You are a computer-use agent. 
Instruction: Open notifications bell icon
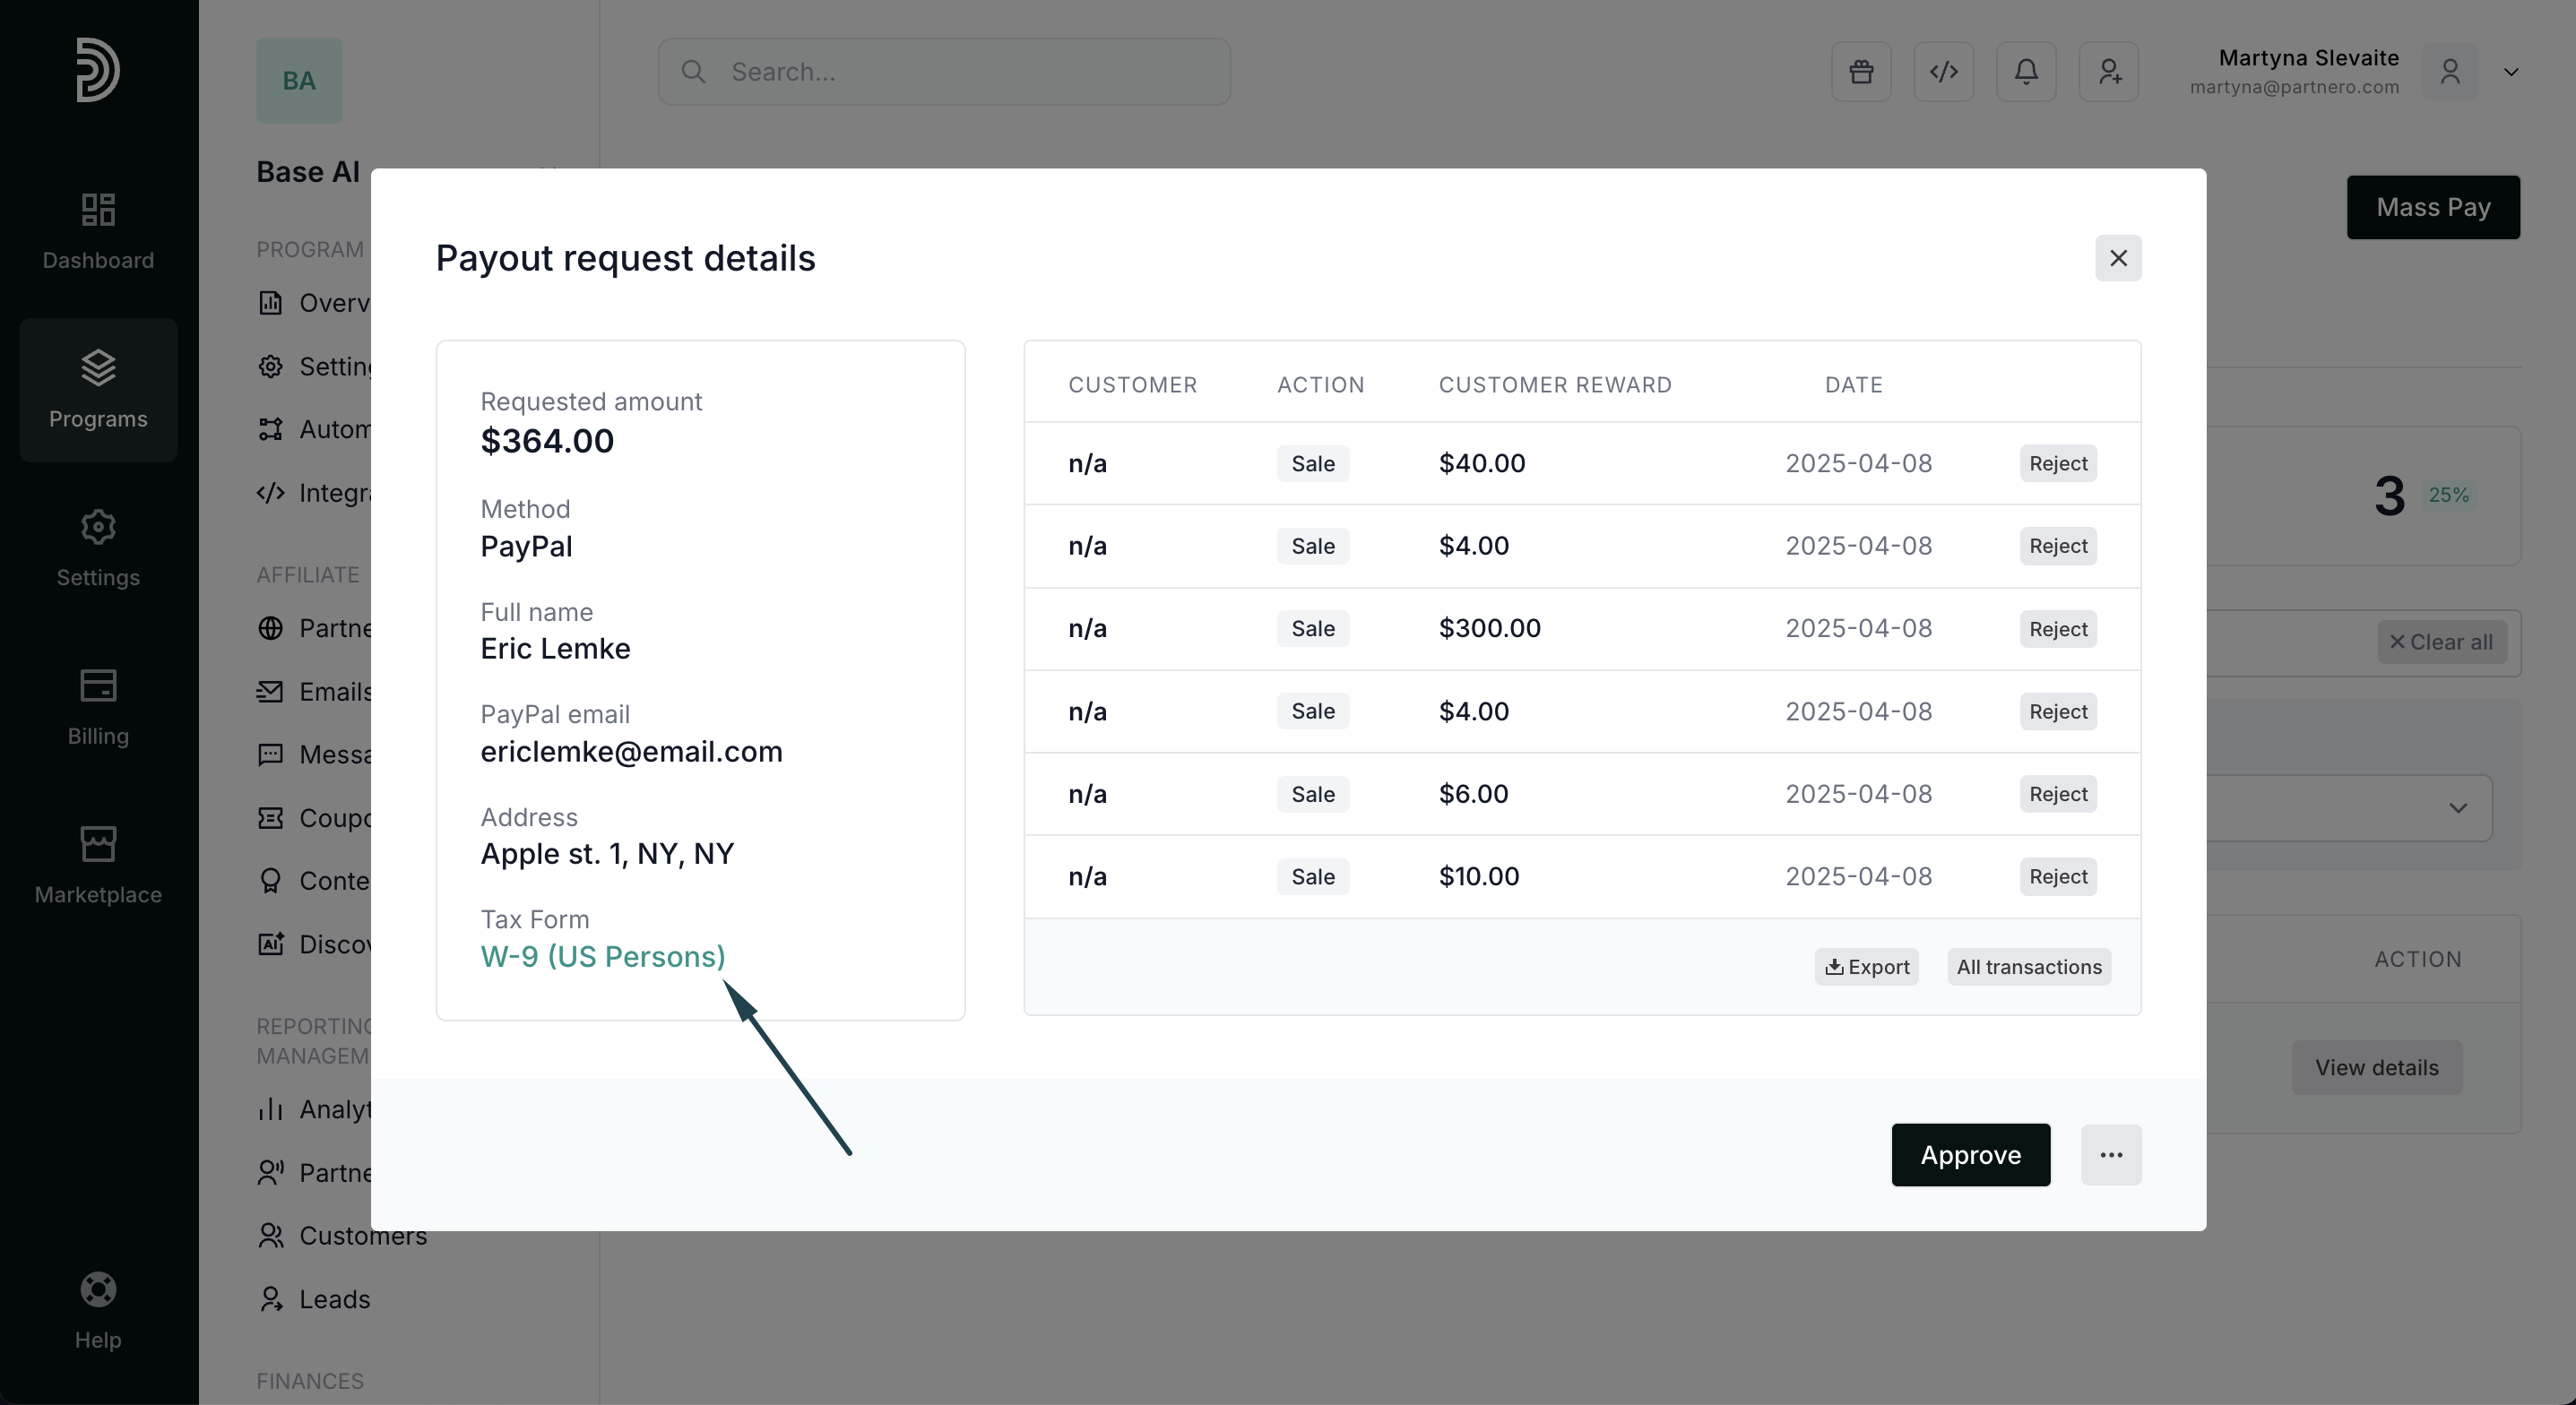[2026, 72]
